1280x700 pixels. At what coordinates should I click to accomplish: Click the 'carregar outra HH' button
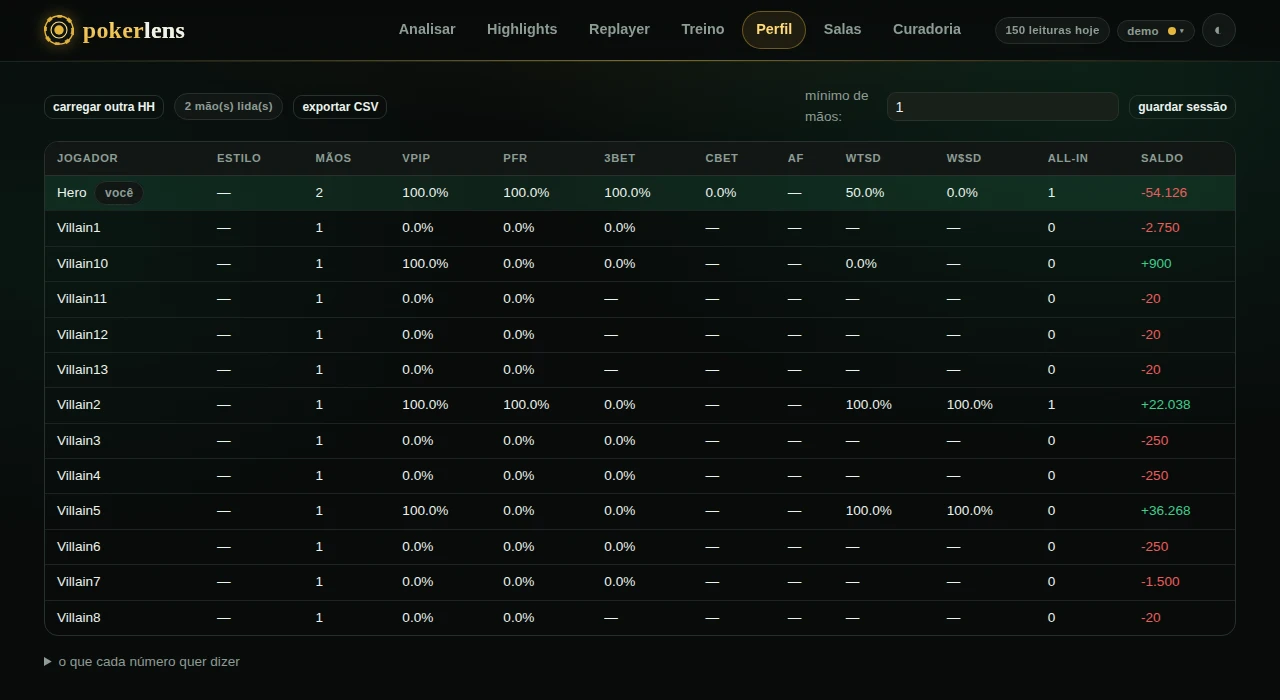coord(104,107)
